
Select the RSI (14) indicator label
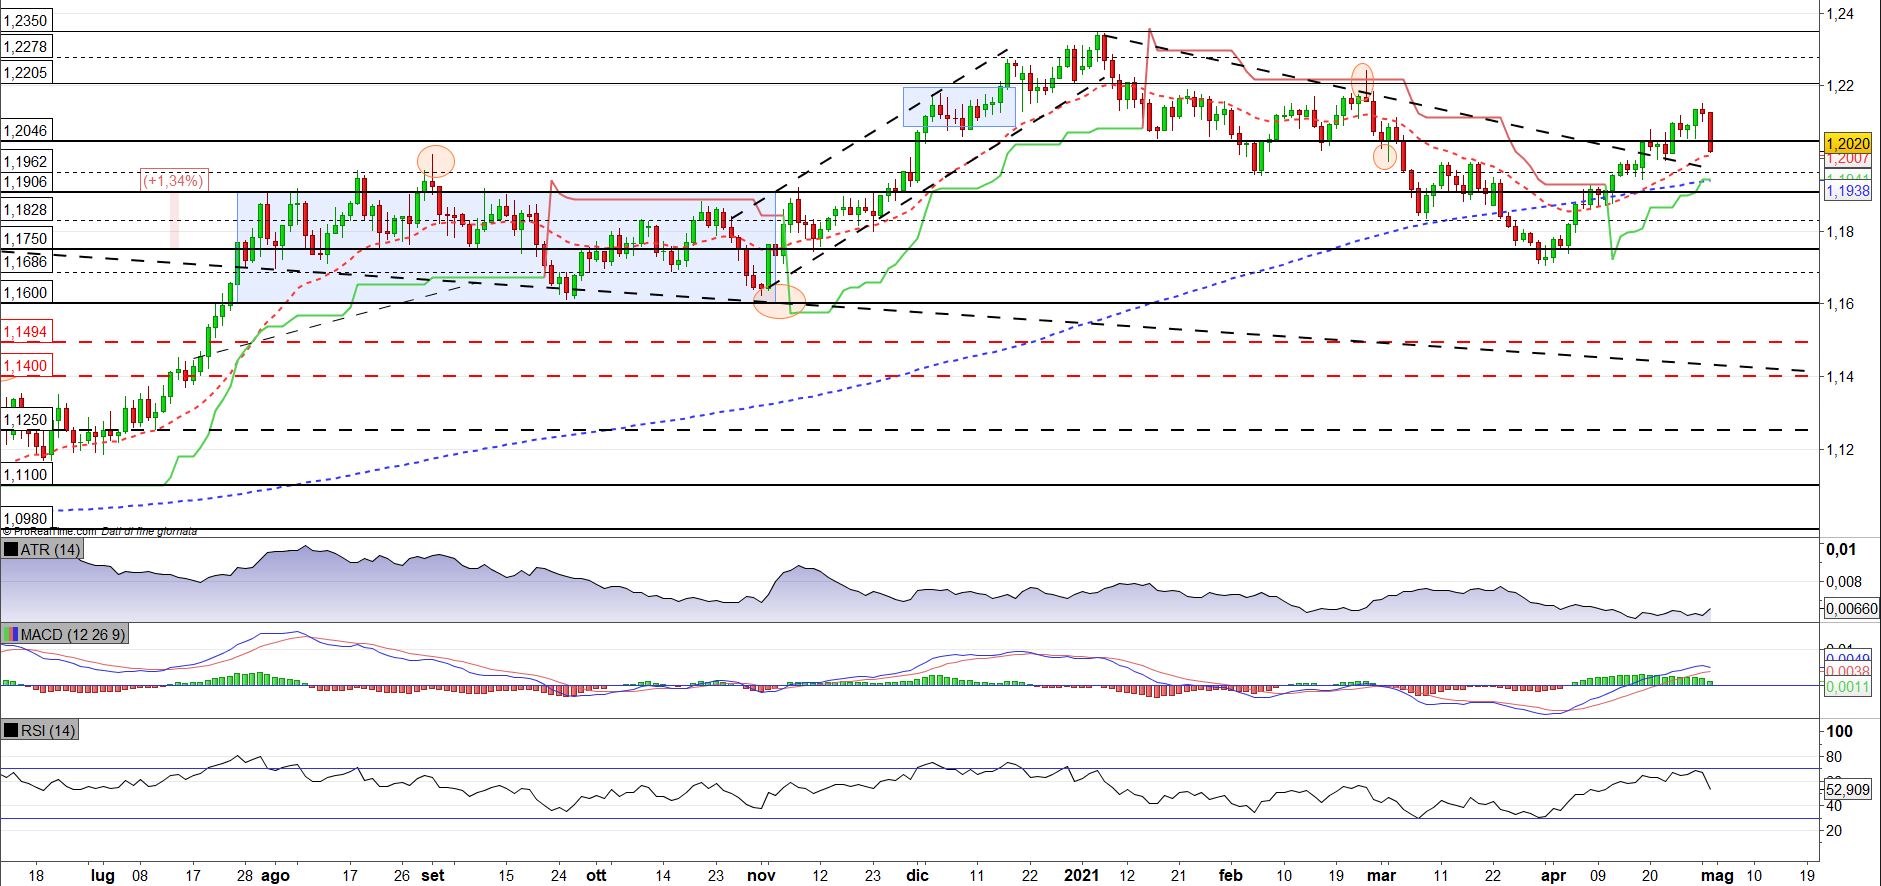(x=48, y=731)
